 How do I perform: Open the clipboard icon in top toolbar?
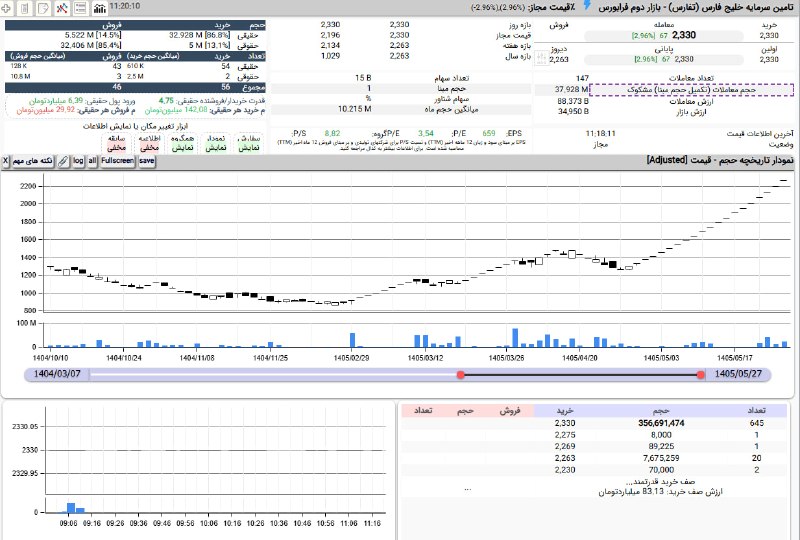click(x=24, y=8)
